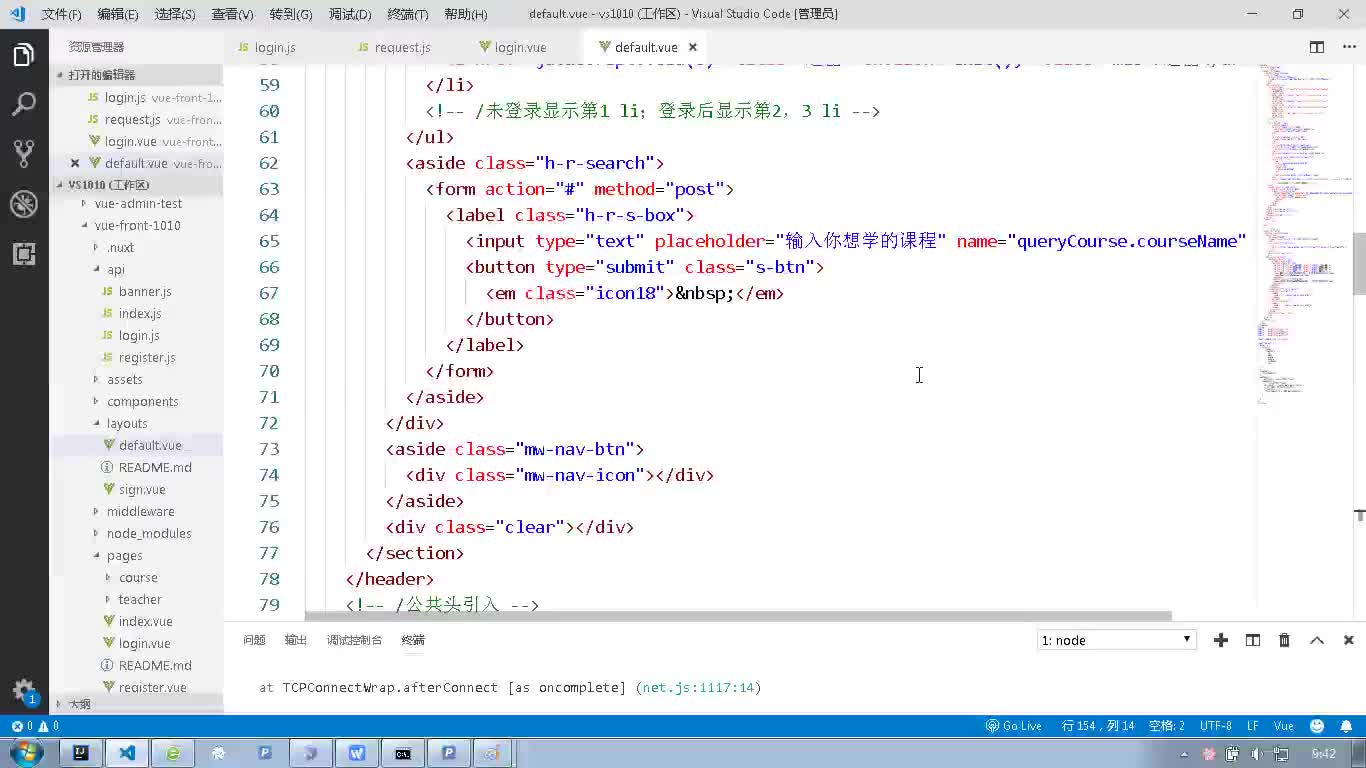Image resolution: width=1366 pixels, height=768 pixels.
Task: Switch to the 调试控制台 panel tab
Action: coord(354,640)
